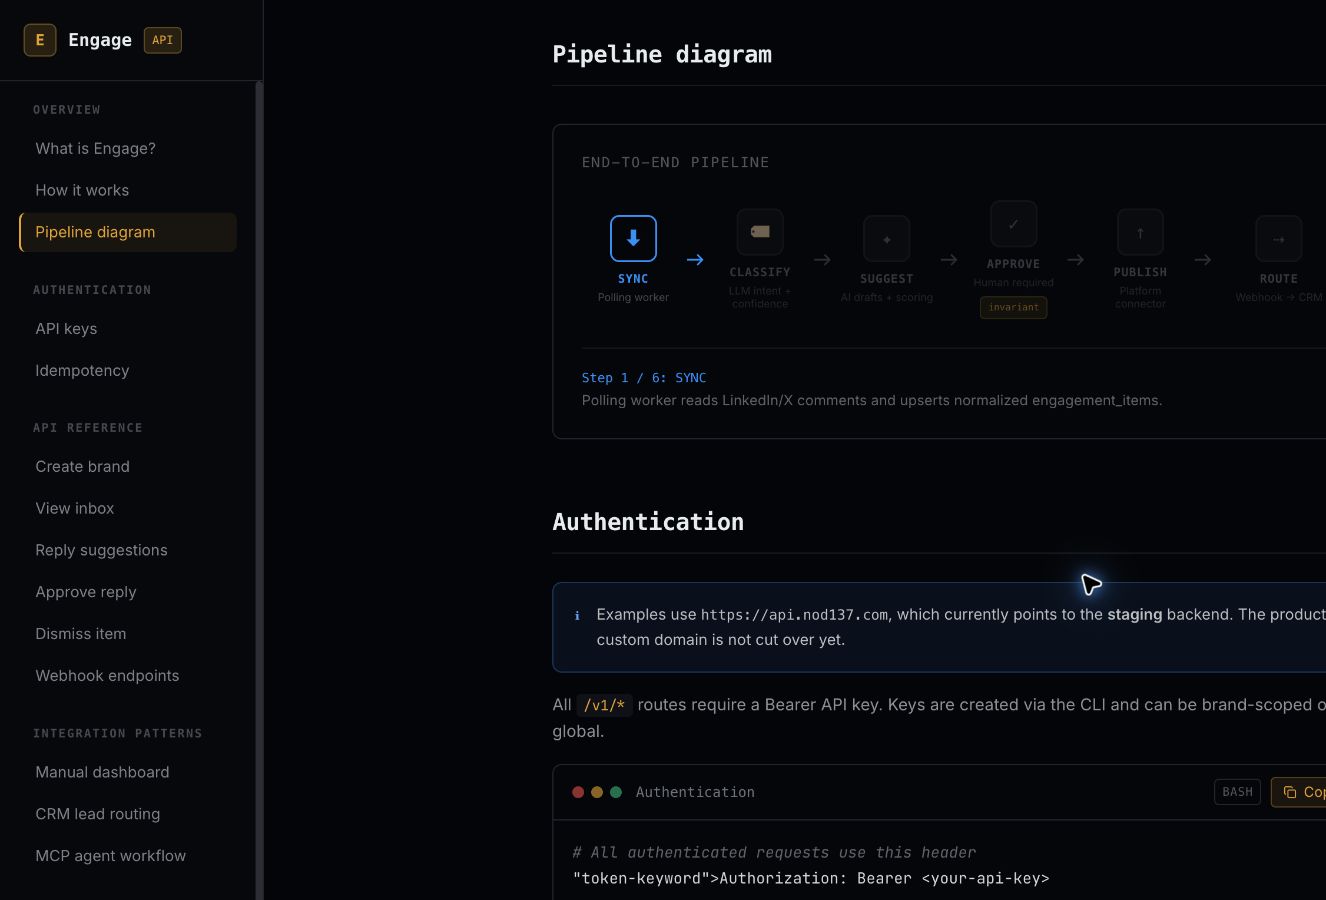This screenshot has width=1326, height=900.
Task: Click the sidebar vertical scrollbar
Action: tap(259, 490)
